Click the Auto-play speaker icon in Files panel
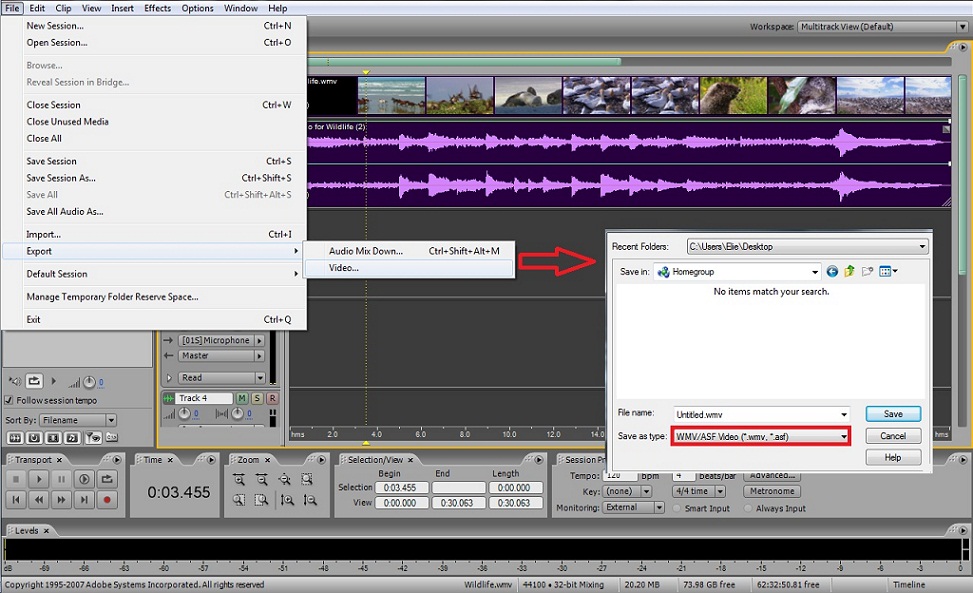The height and width of the screenshot is (593, 973). 15,381
